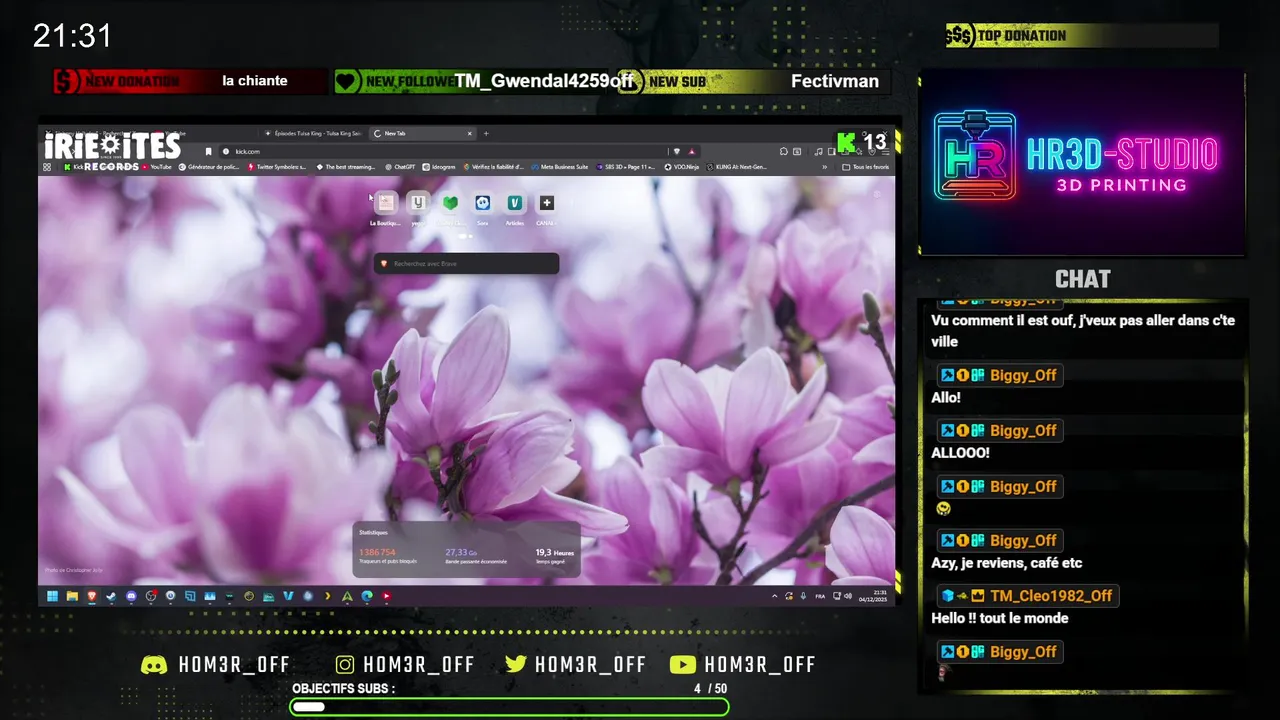This screenshot has width=1280, height=720.
Task: Click the green triangle taskbar icon
Action: (x=347, y=596)
